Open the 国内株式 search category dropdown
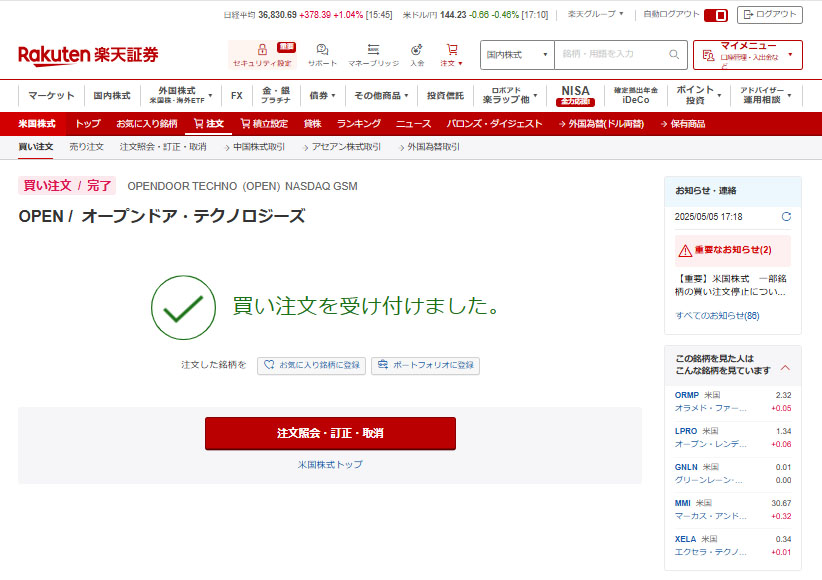The image size is (822, 580). pyautogui.click(x=517, y=54)
